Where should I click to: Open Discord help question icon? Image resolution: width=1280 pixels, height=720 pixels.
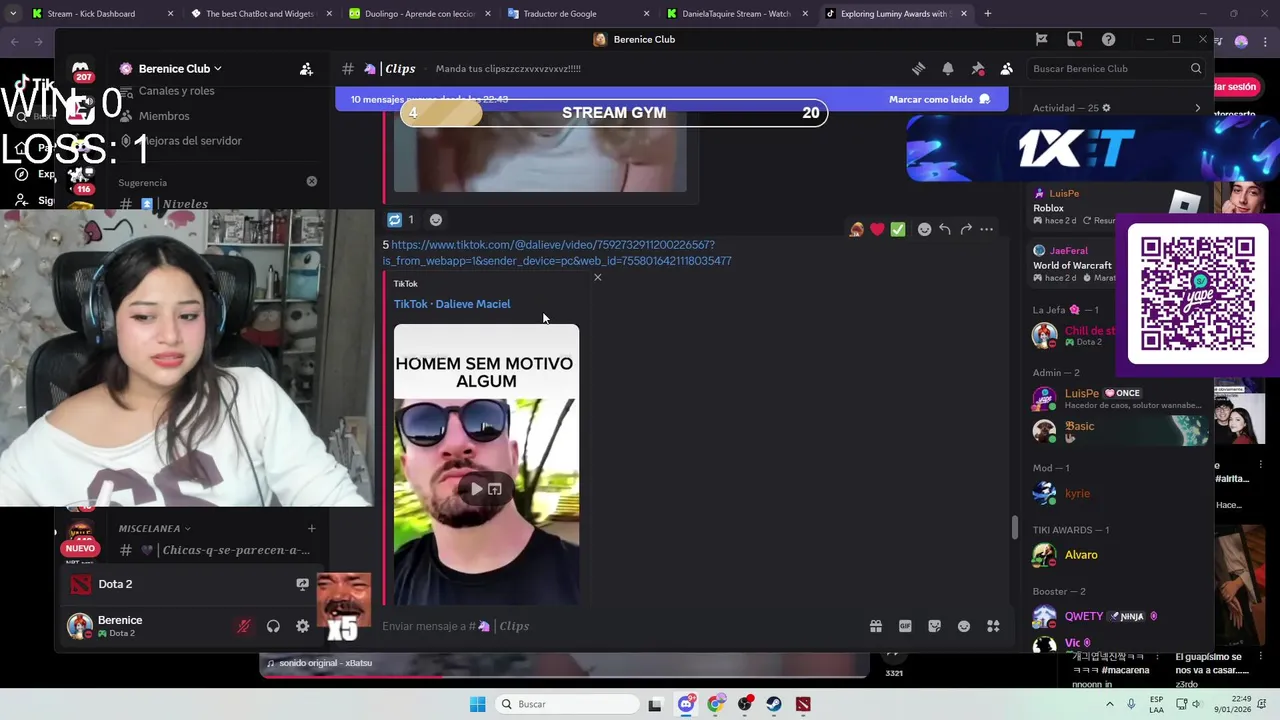click(1108, 39)
